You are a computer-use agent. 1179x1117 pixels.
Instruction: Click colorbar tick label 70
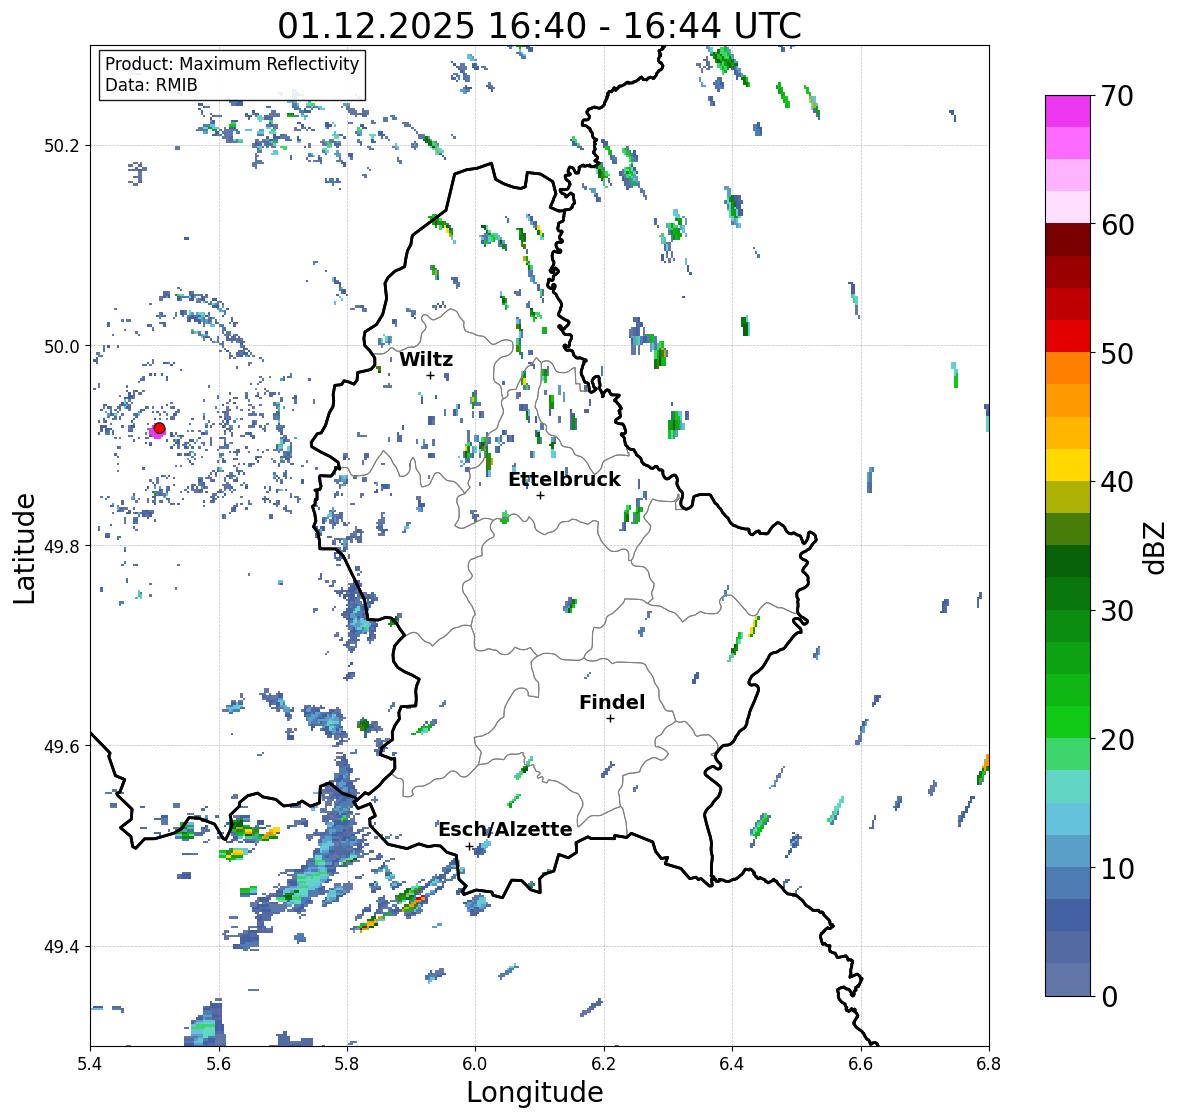1117,96
